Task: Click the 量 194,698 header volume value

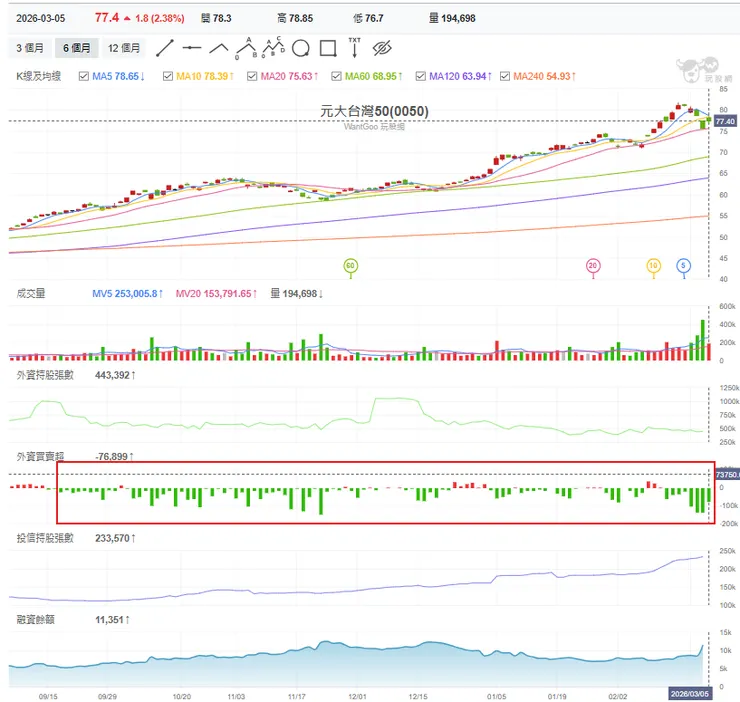Action: point(452,18)
